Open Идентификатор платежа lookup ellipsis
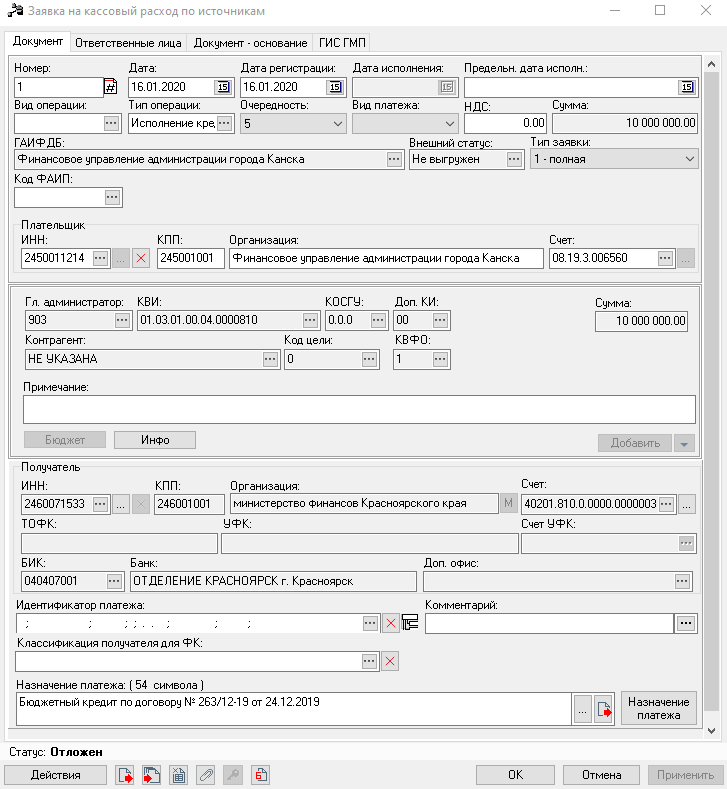727x789 pixels. click(x=370, y=623)
